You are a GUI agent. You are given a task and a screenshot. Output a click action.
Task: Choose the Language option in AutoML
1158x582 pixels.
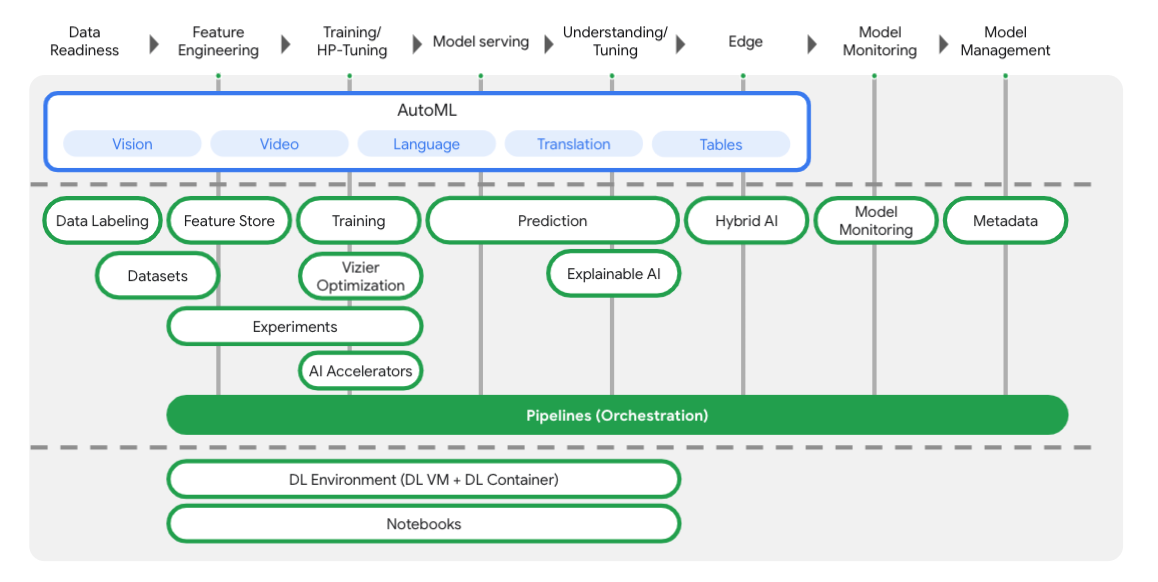[426, 144]
